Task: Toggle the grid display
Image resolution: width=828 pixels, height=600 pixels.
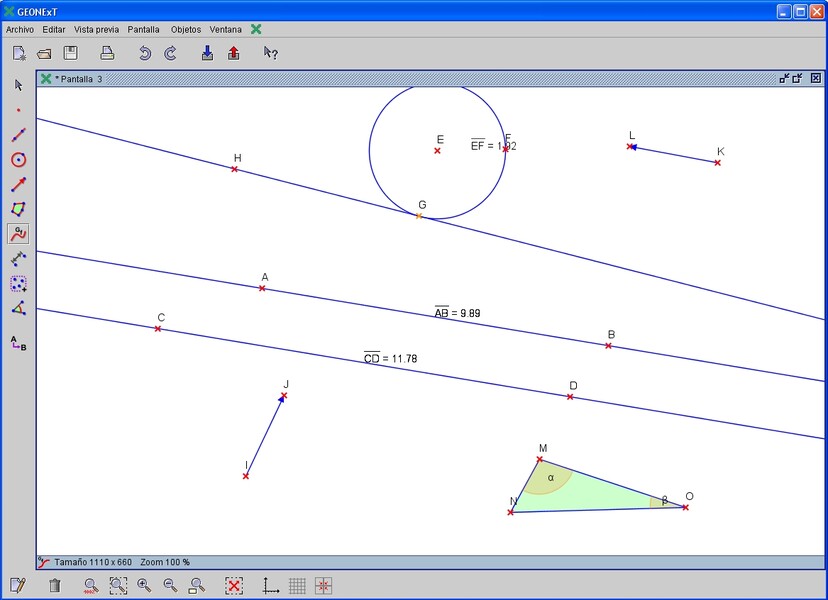Action: point(297,586)
